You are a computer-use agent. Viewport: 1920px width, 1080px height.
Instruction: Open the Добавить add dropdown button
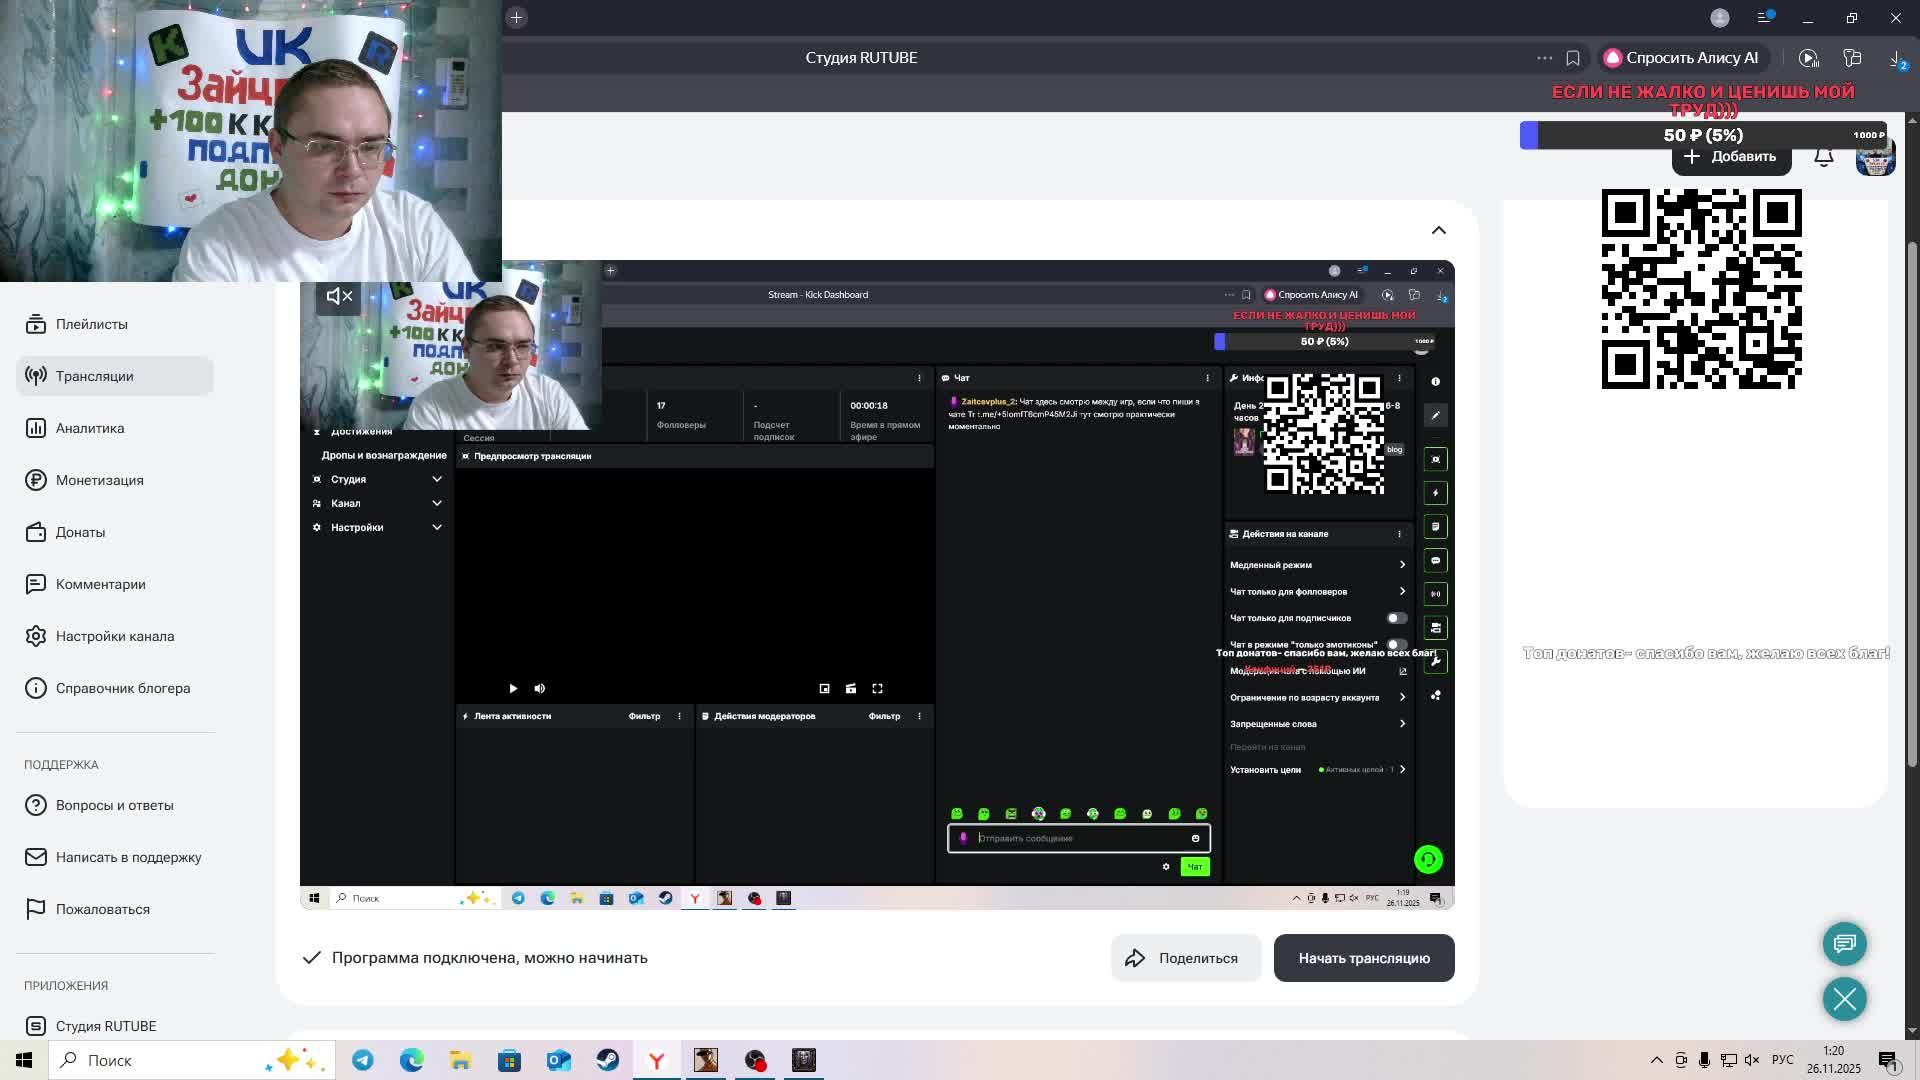point(1731,157)
